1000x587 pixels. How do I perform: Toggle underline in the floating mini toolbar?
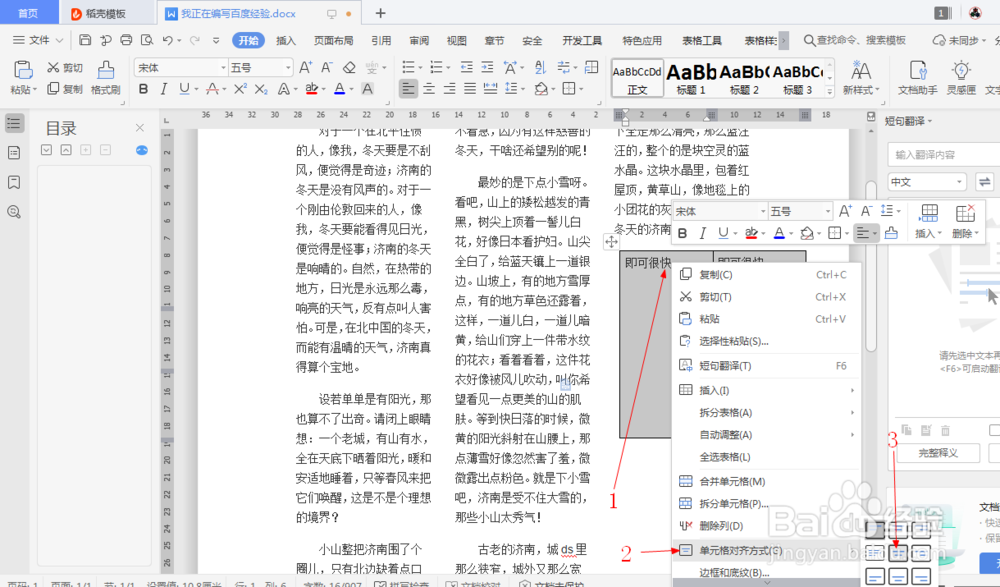tap(722, 234)
